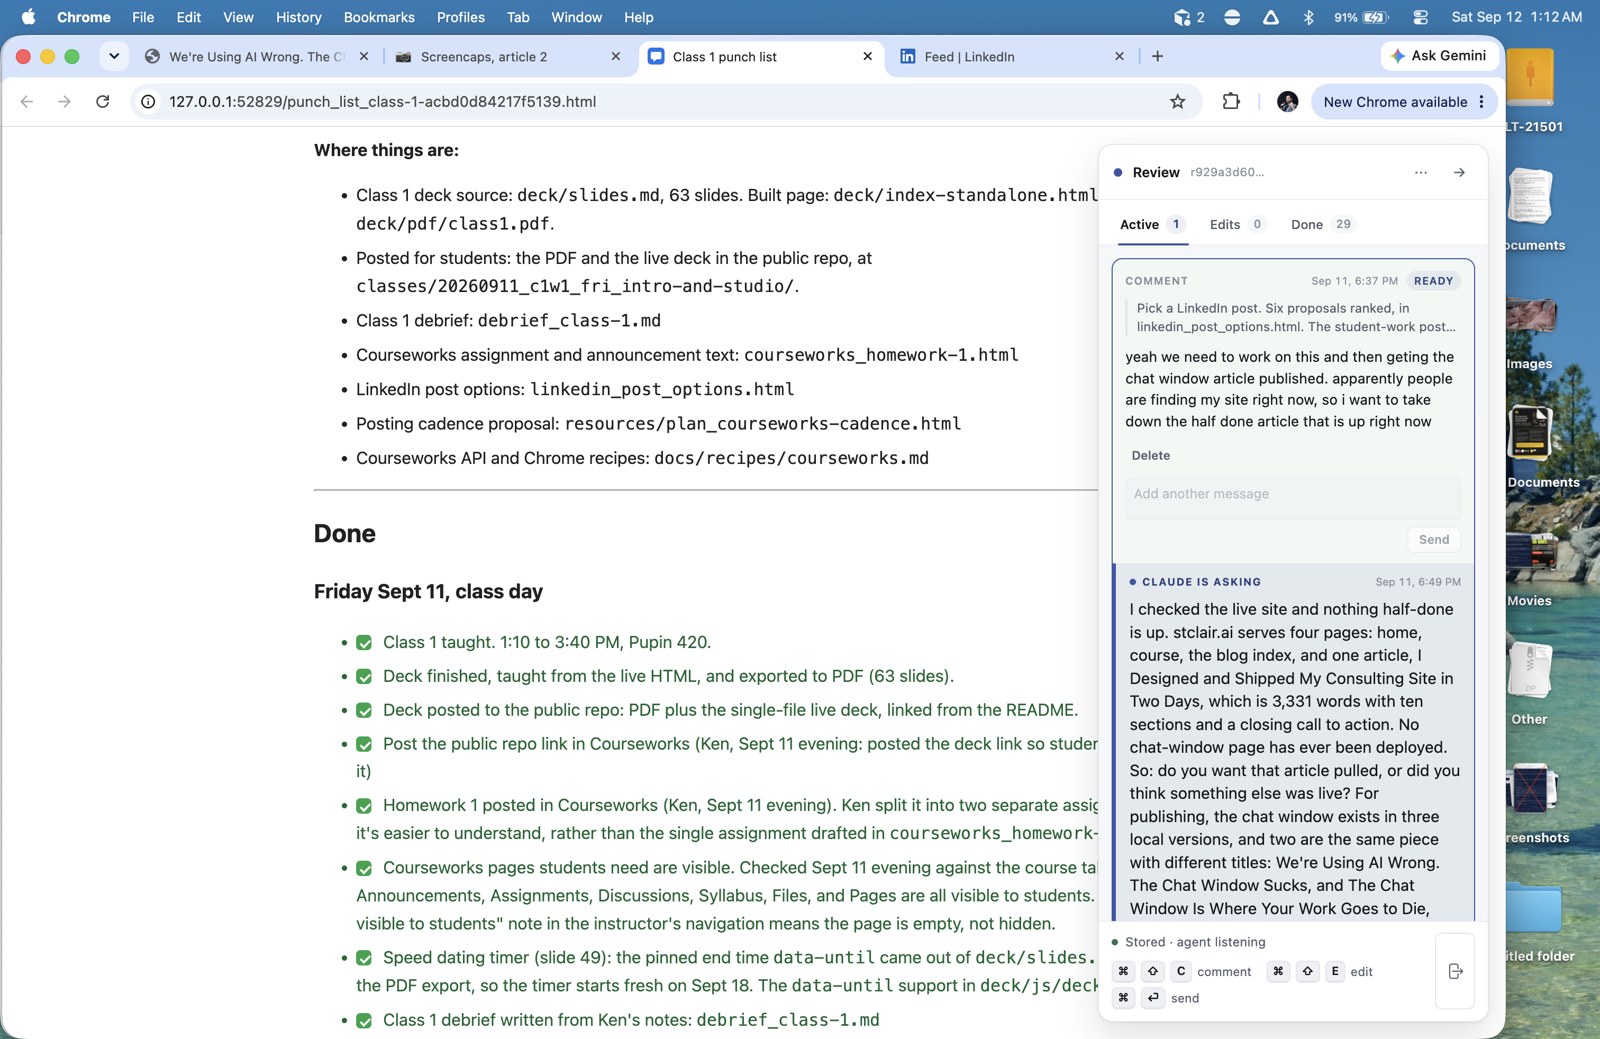This screenshot has height=1039, width=1600.
Task: Click the linkedin_post_options.html filename in the list
Action: (662, 389)
